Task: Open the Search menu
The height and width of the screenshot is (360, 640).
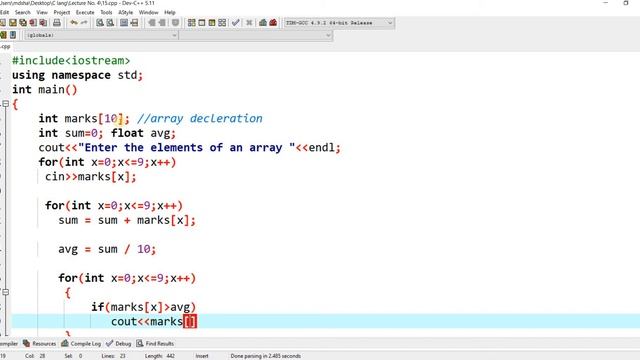Action: click(x=23, y=12)
